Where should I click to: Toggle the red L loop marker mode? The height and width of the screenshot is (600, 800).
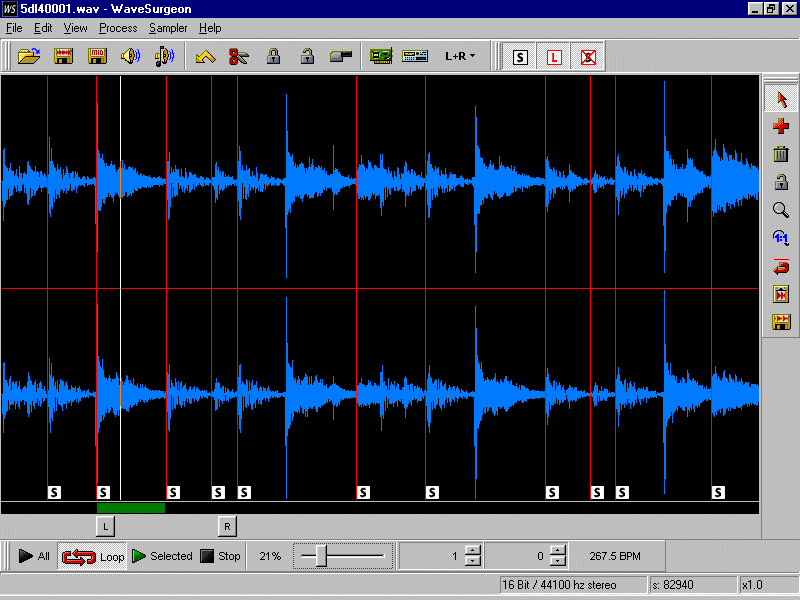click(x=554, y=57)
